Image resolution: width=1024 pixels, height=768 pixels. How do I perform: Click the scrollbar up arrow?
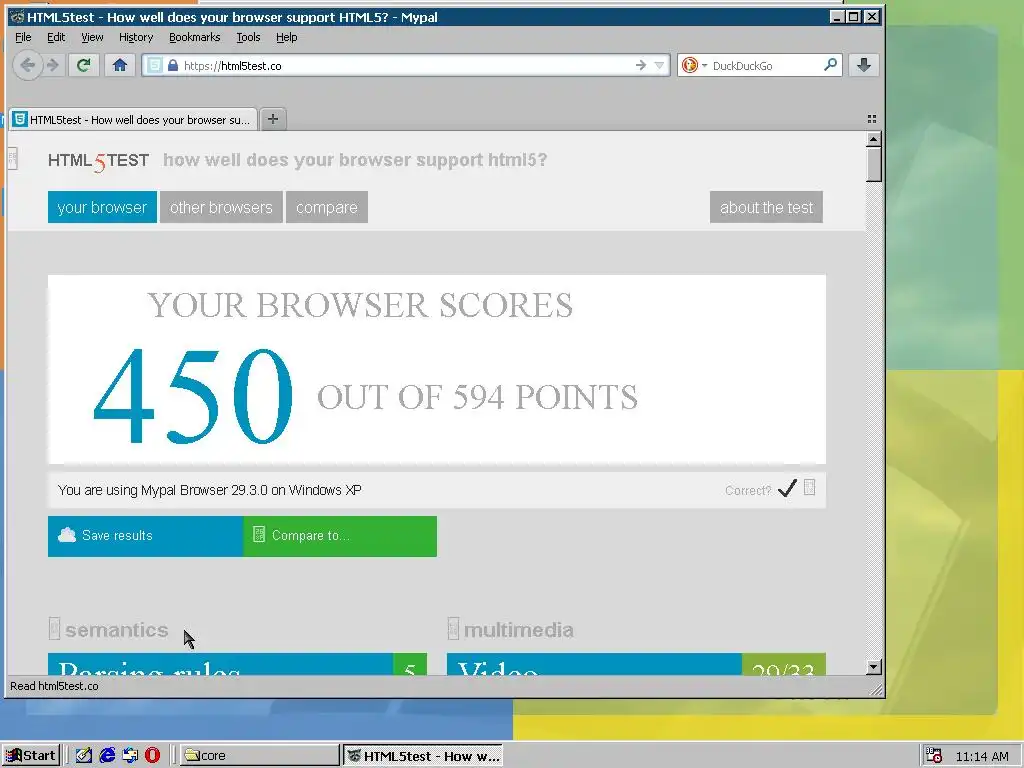click(x=874, y=139)
